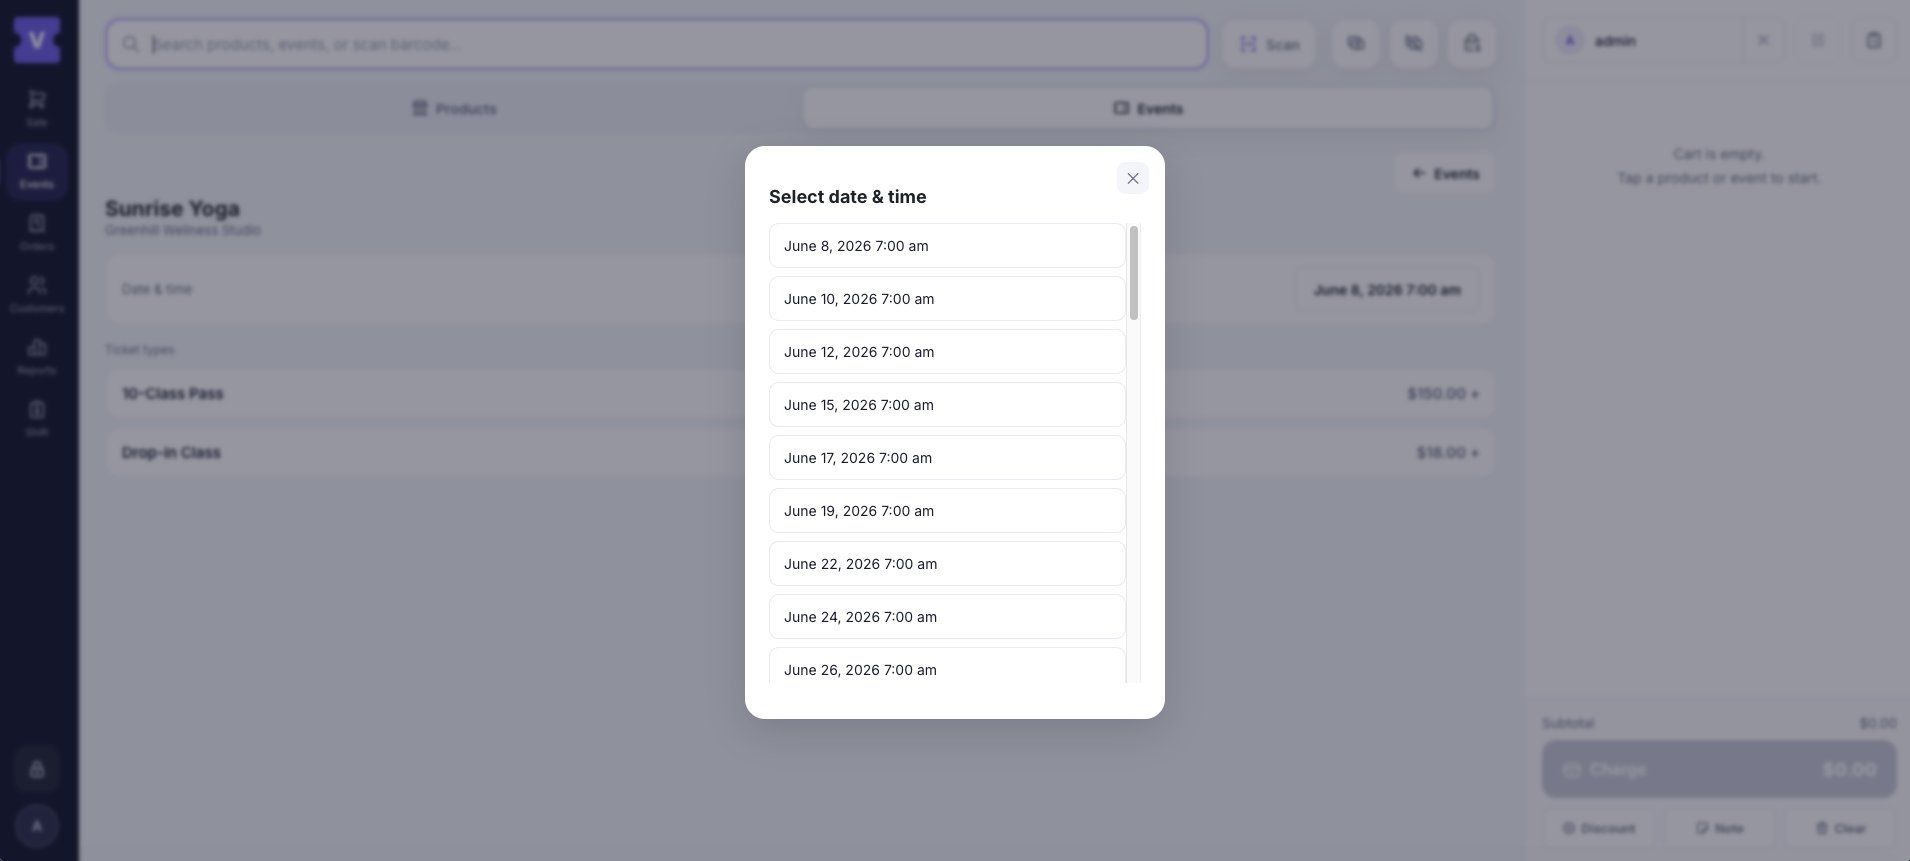This screenshot has width=1910, height=861.
Task: Pick June 26, 2026 7:00 am
Action: tap(947, 666)
